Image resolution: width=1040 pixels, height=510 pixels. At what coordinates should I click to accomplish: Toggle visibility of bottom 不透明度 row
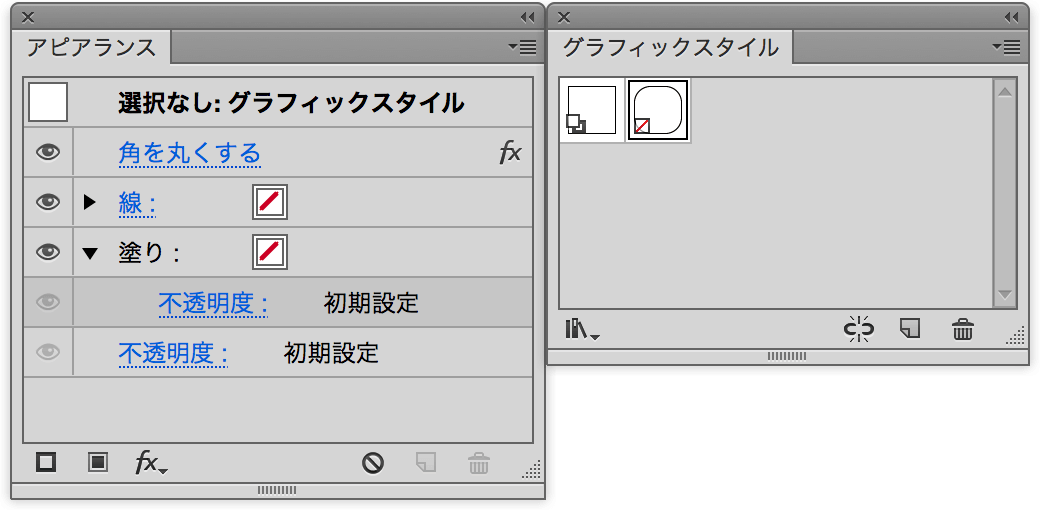pyautogui.click(x=48, y=351)
